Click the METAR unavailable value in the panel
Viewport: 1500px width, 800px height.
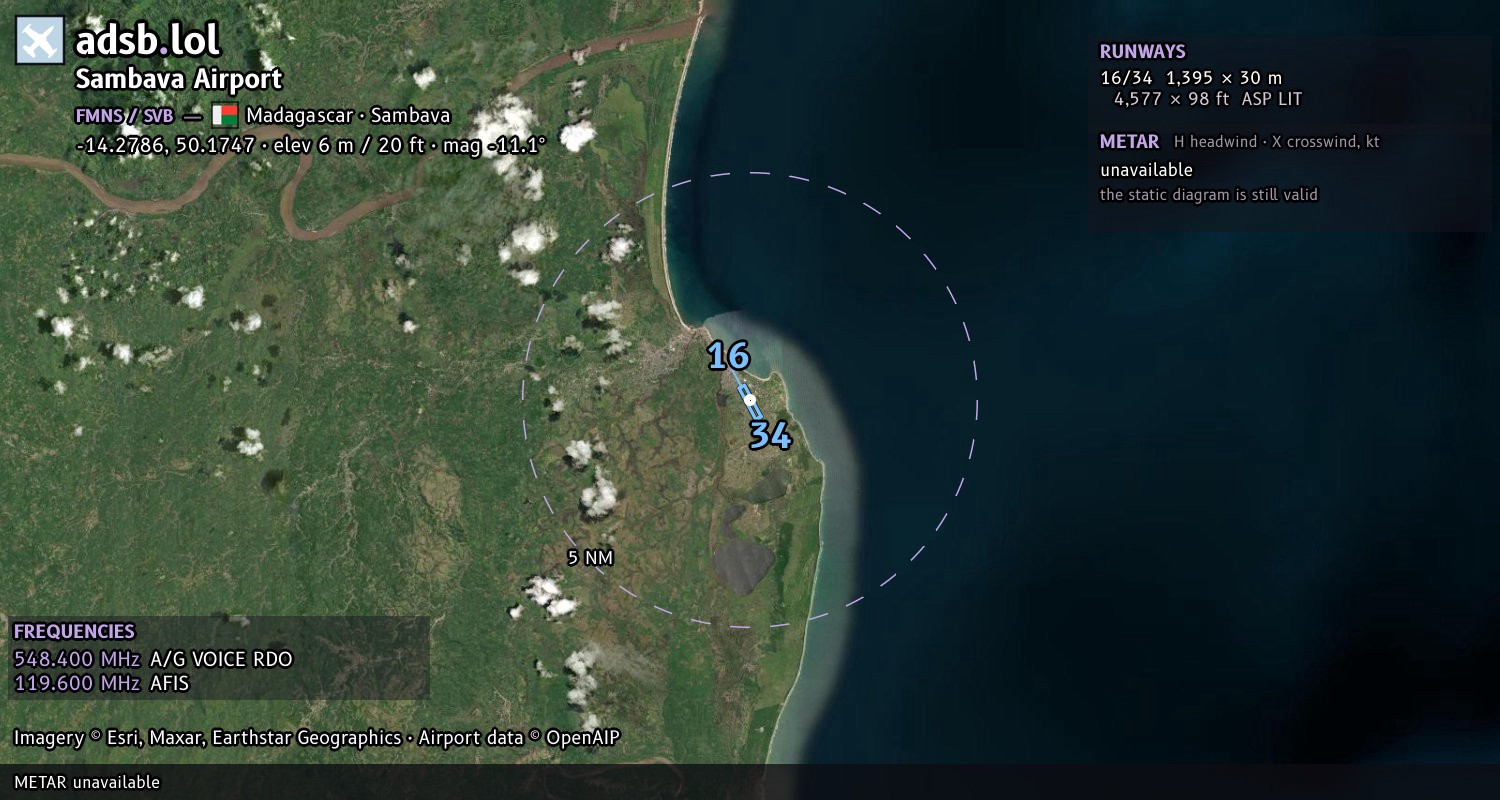[1147, 170]
